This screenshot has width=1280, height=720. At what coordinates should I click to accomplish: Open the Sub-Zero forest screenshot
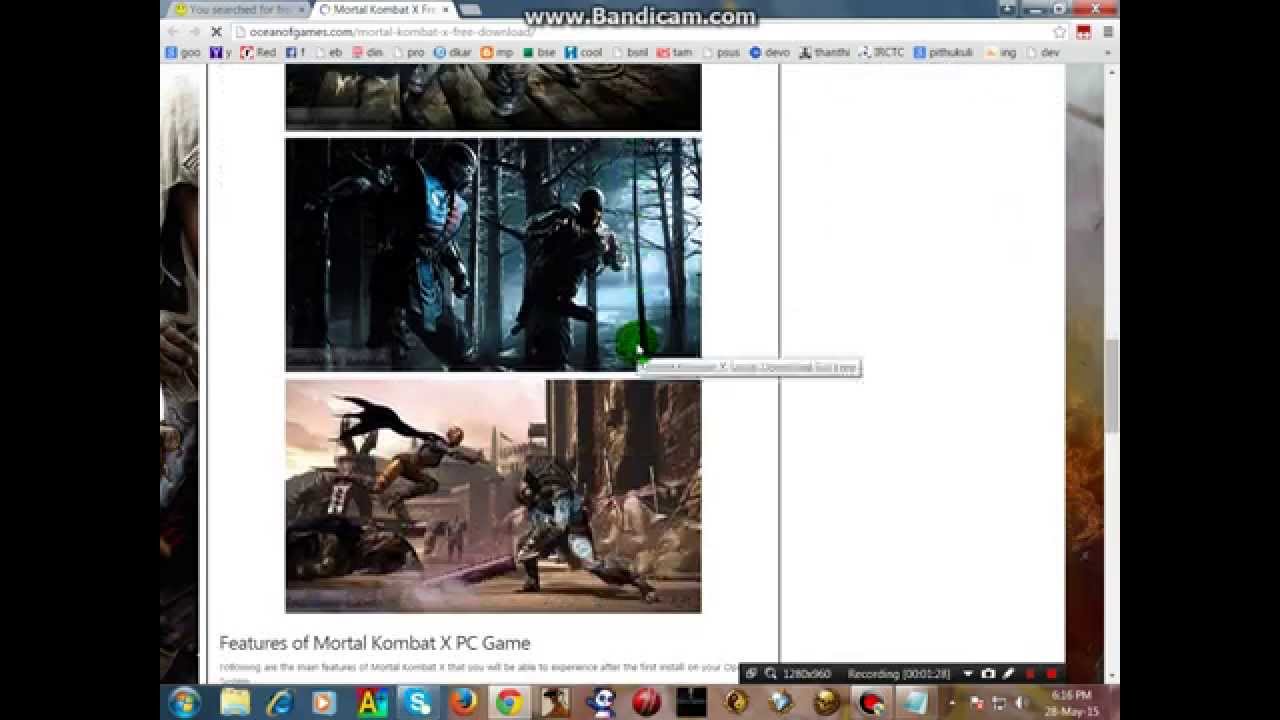493,255
